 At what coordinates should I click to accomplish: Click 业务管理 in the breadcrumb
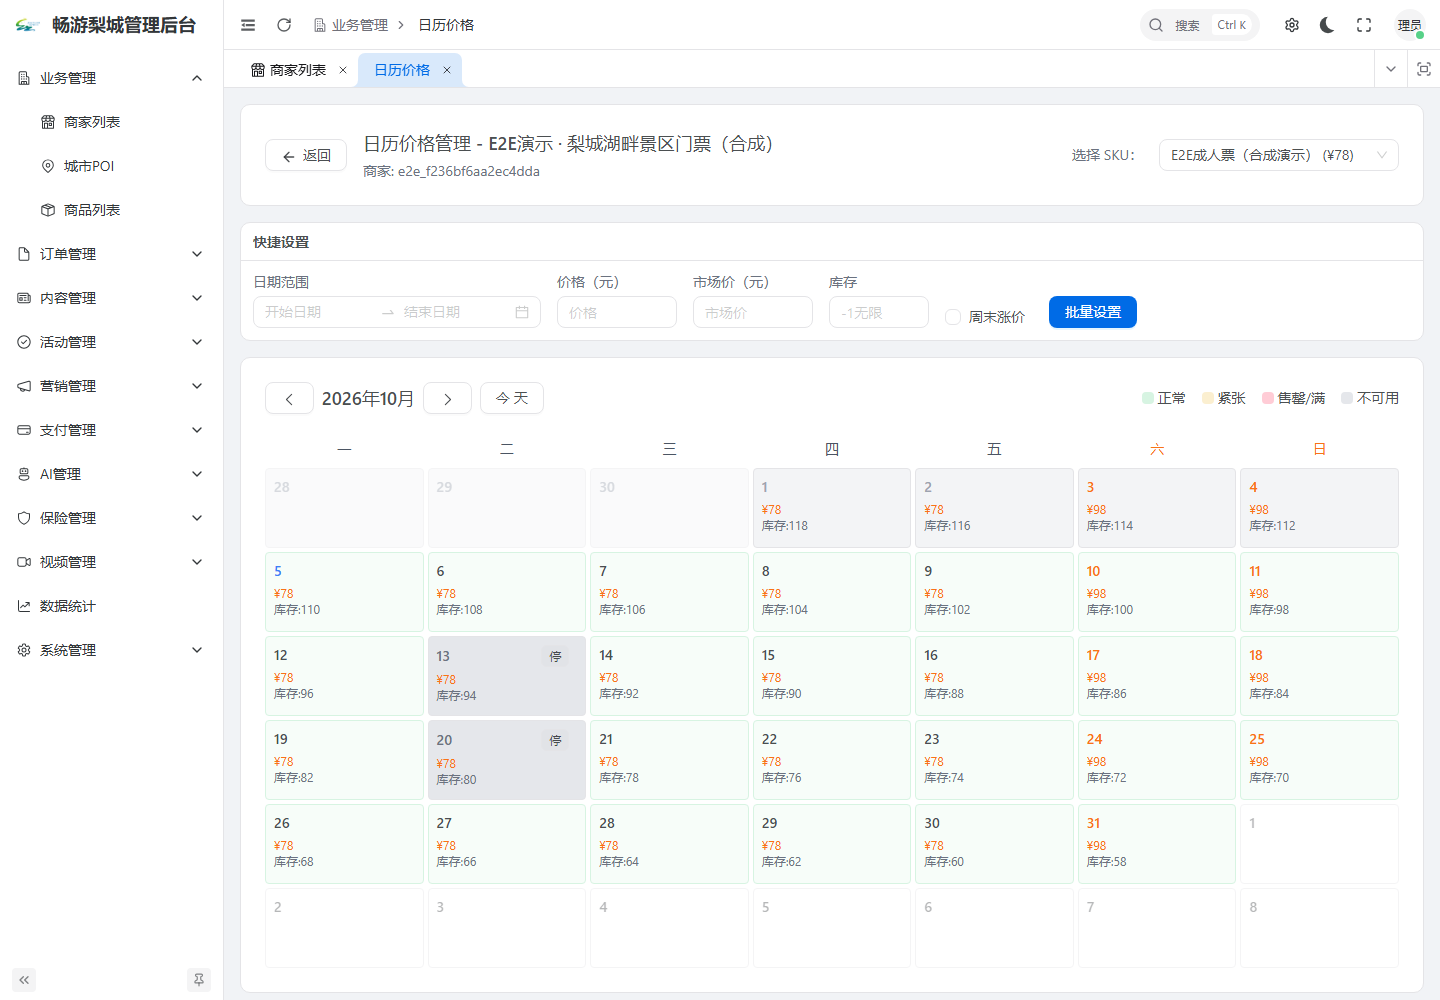(x=351, y=25)
